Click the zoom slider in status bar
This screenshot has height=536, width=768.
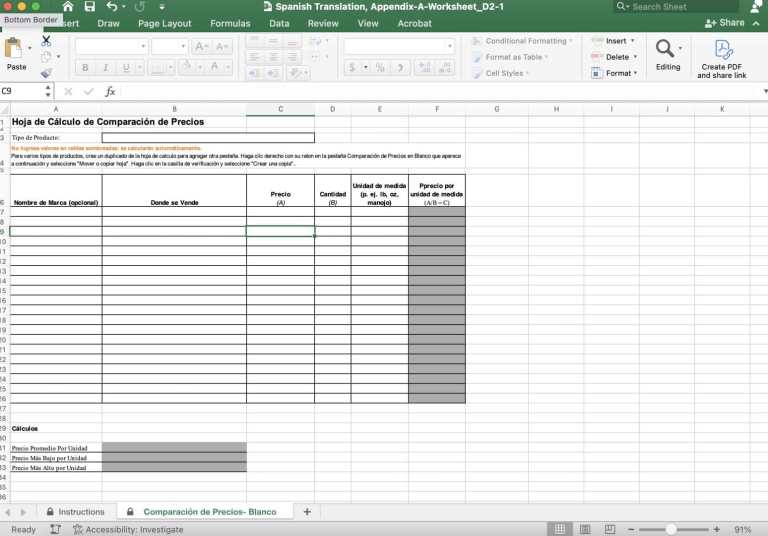(672, 529)
